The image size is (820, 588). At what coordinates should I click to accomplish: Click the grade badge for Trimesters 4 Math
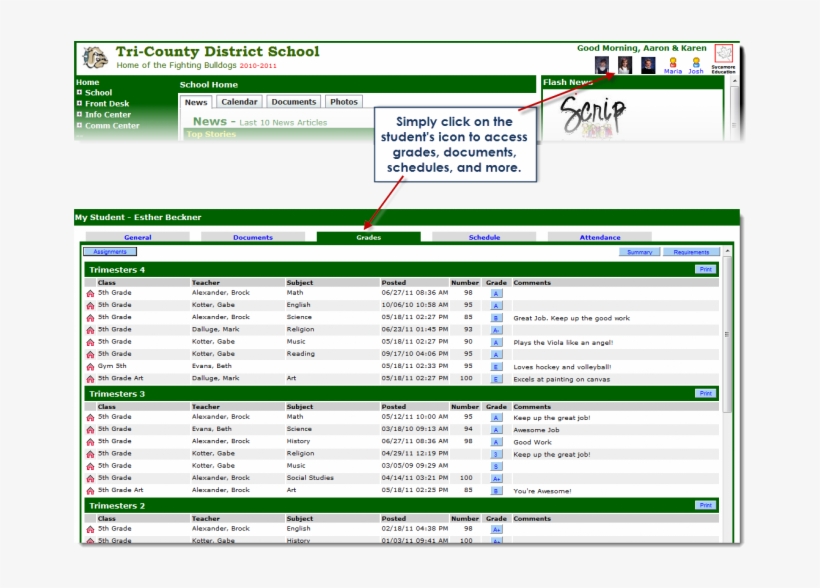pyautogui.click(x=496, y=293)
